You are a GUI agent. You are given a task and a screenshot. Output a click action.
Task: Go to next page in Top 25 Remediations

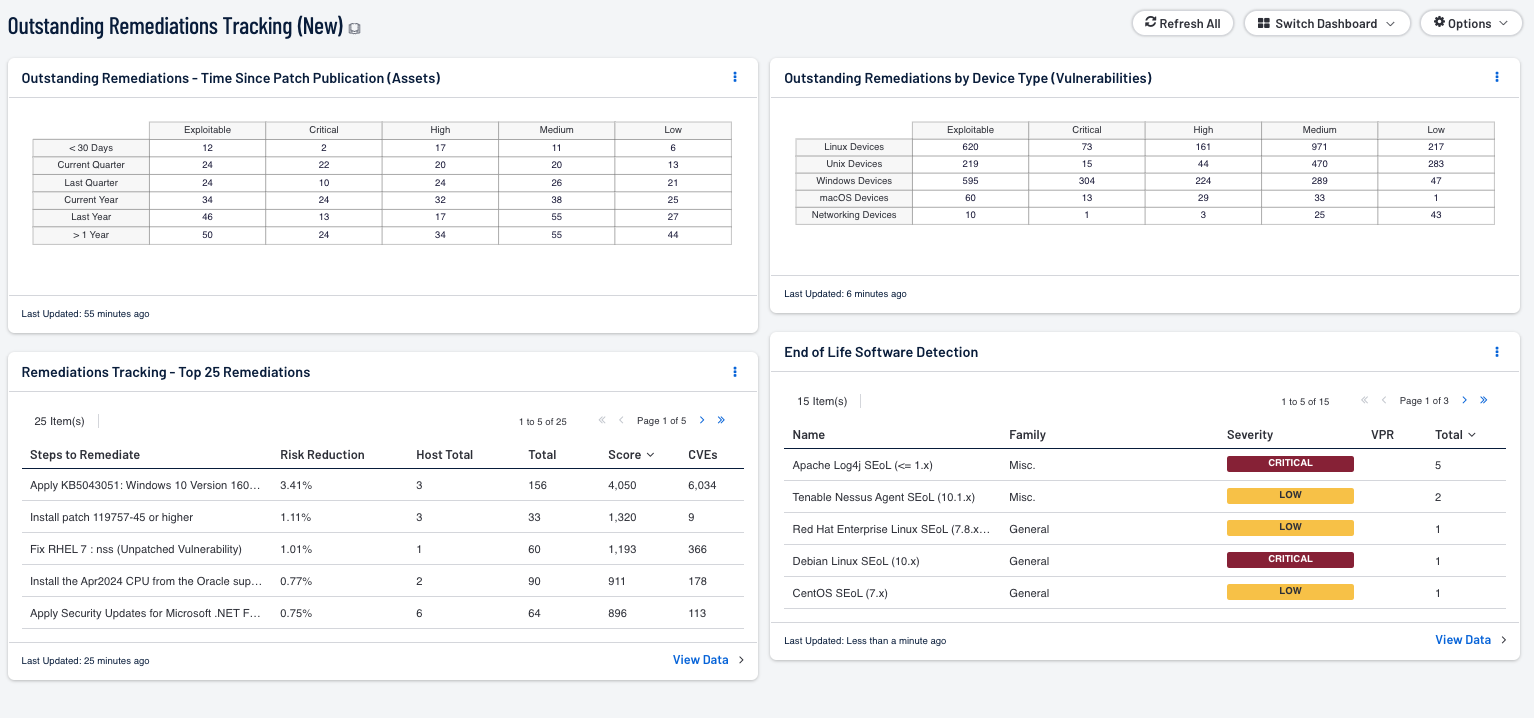pyautogui.click(x=702, y=421)
